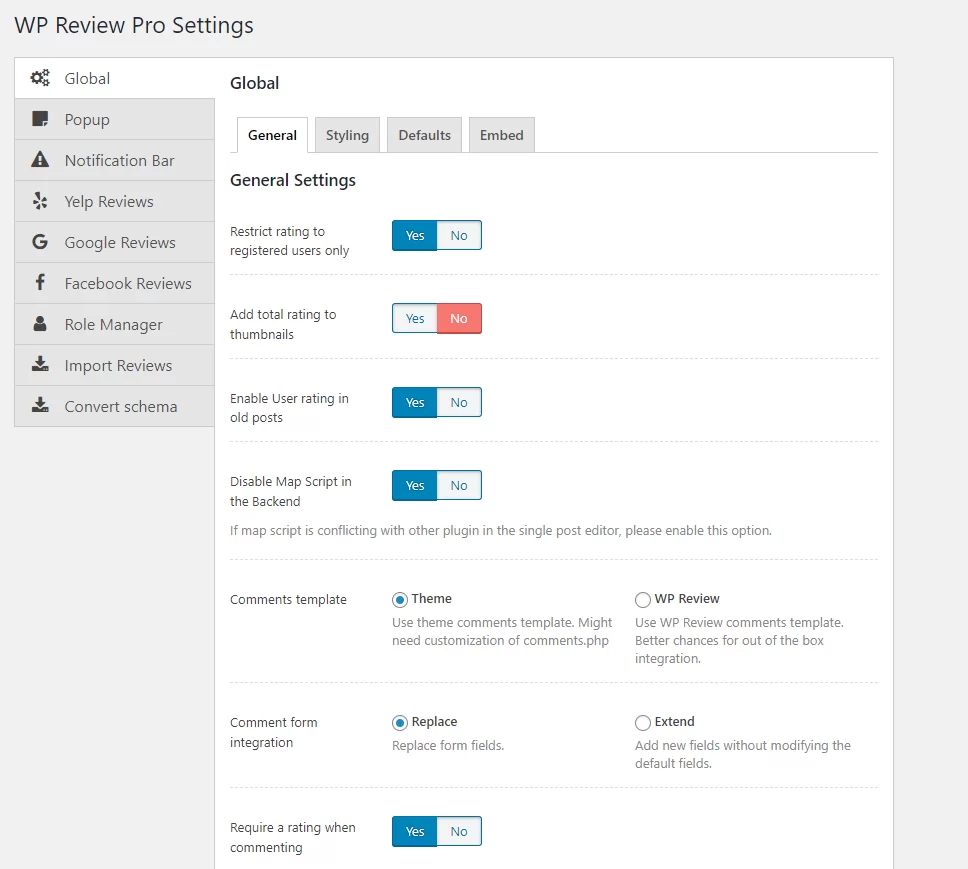The width and height of the screenshot is (968, 869).
Task: Click the Global settings gear icon
Action: click(41, 78)
